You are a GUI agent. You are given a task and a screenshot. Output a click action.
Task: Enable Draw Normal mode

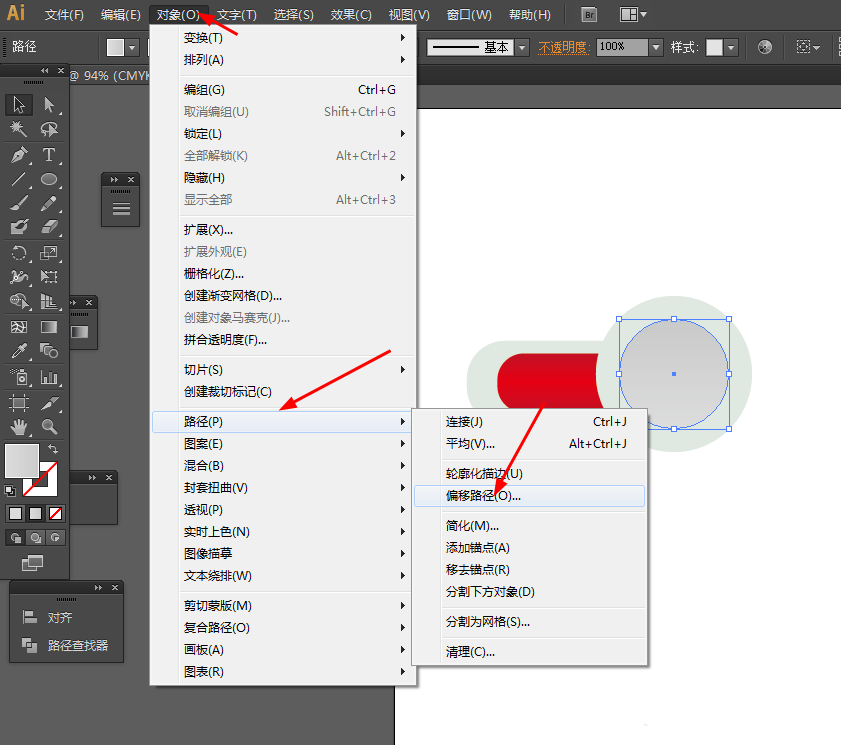[16, 537]
